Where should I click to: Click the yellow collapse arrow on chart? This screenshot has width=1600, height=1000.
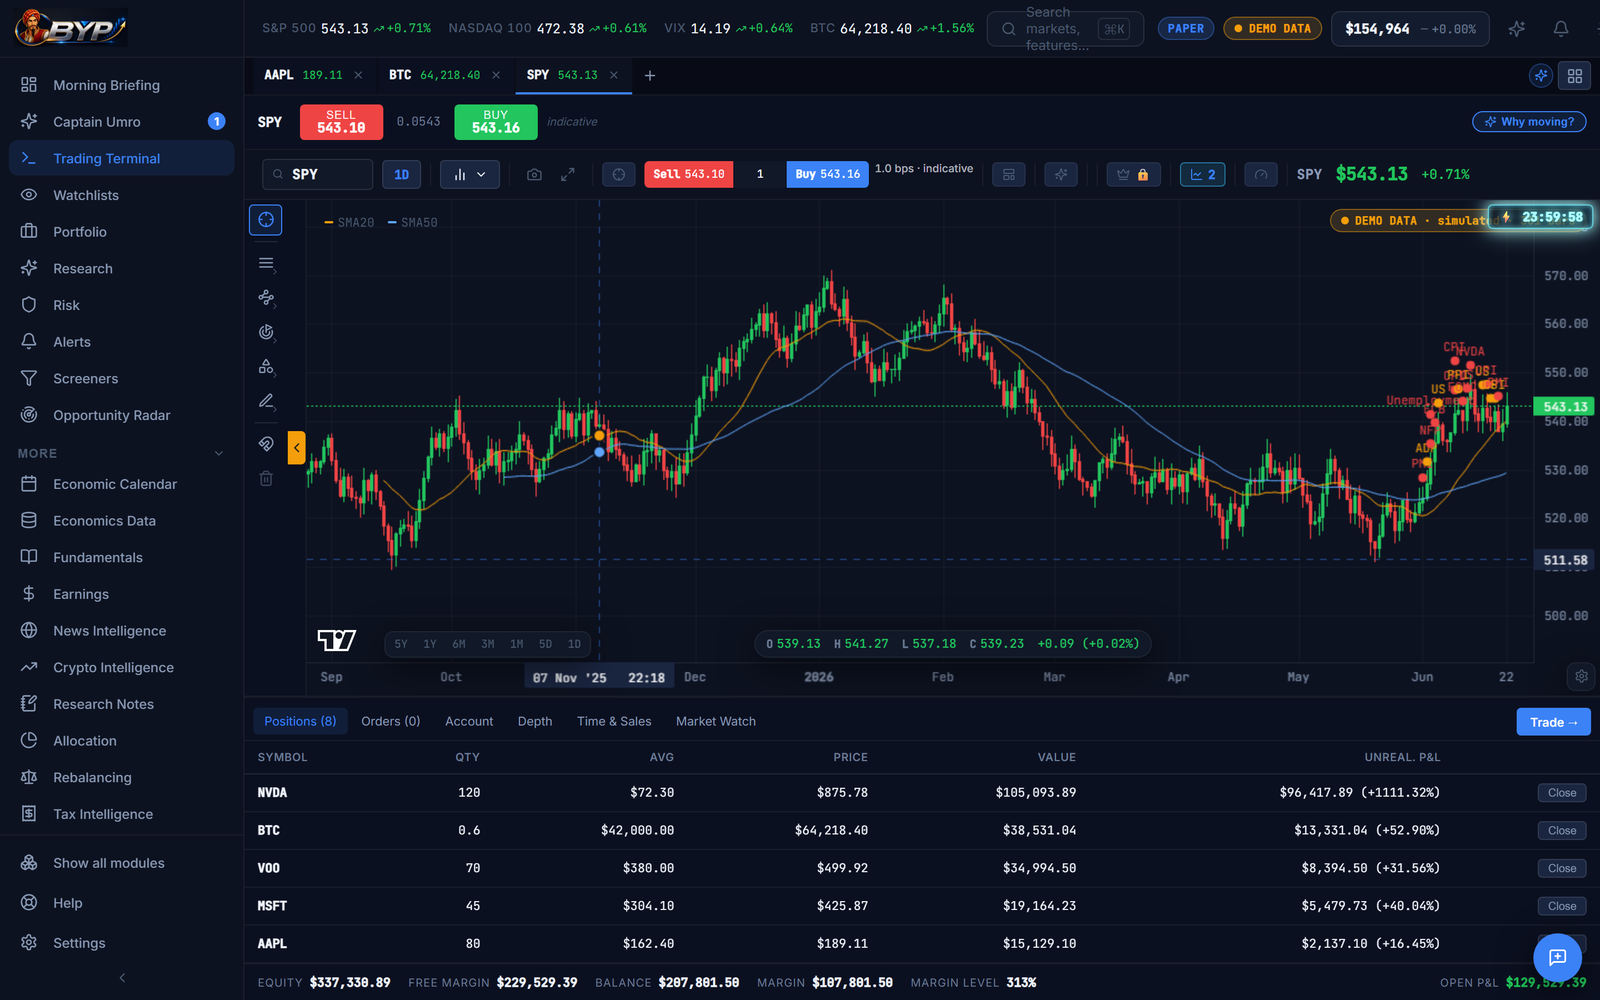(296, 448)
